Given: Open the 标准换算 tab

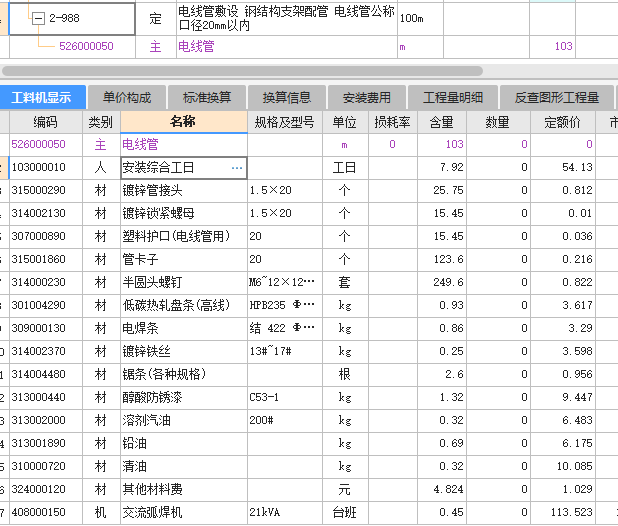Looking at the screenshot, I should tap(207, 97).
